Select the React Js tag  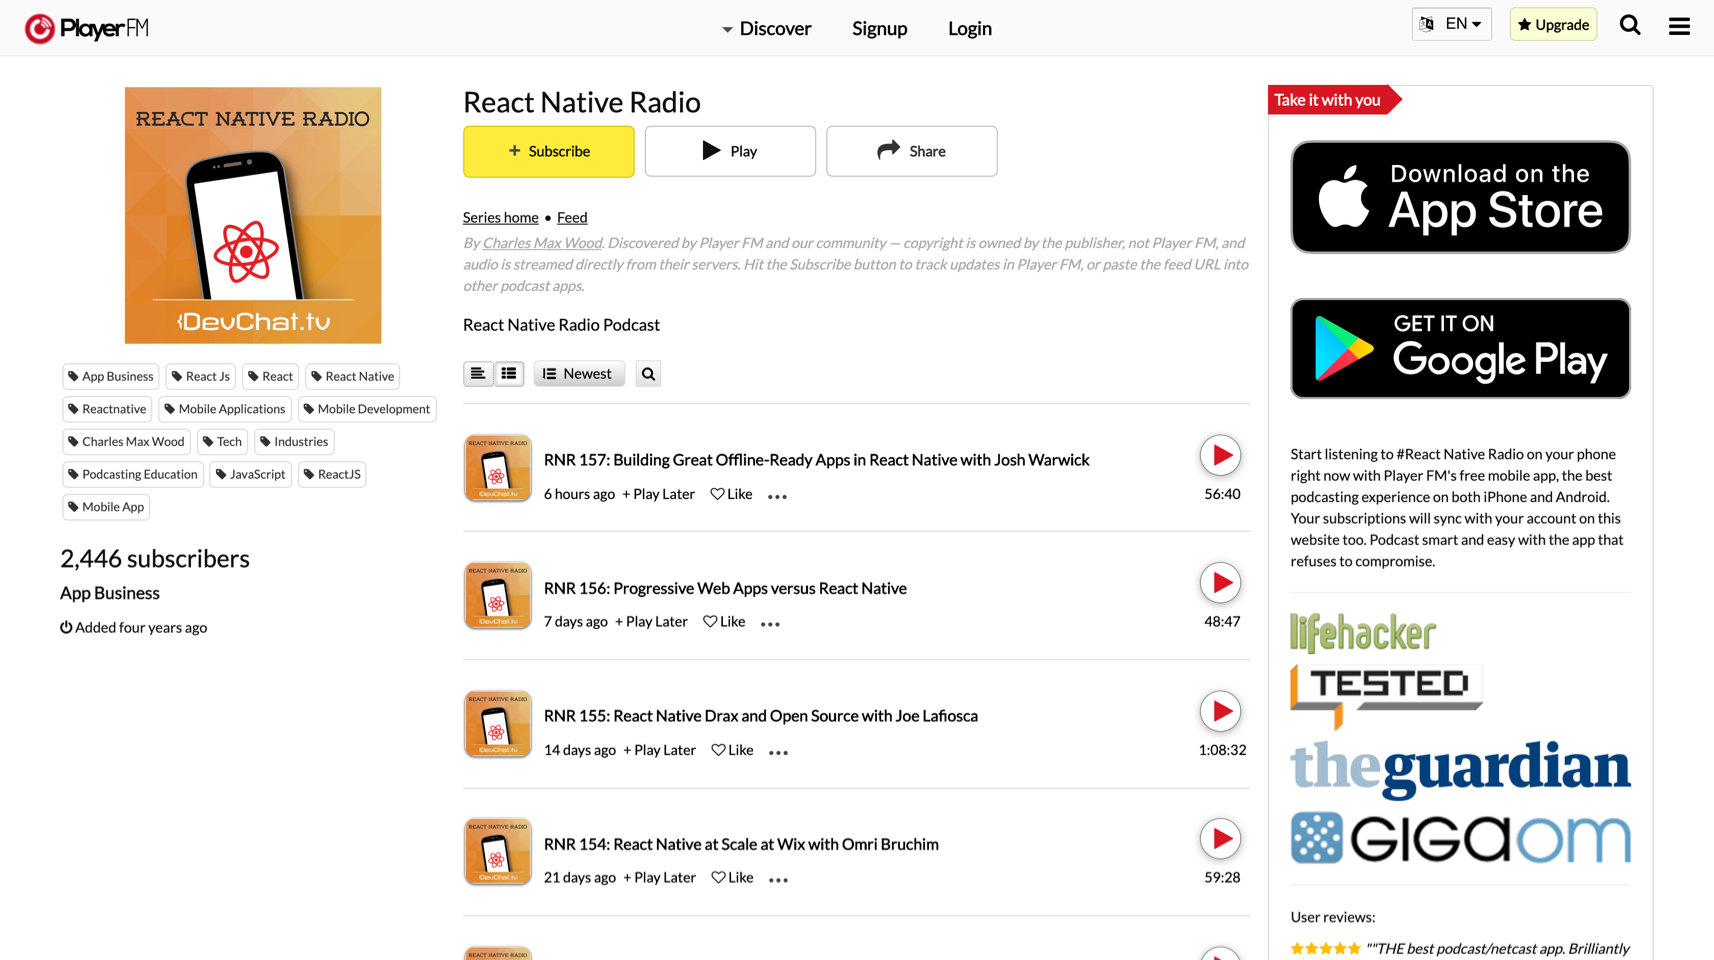pyautogui.click(x=201, y=377)
